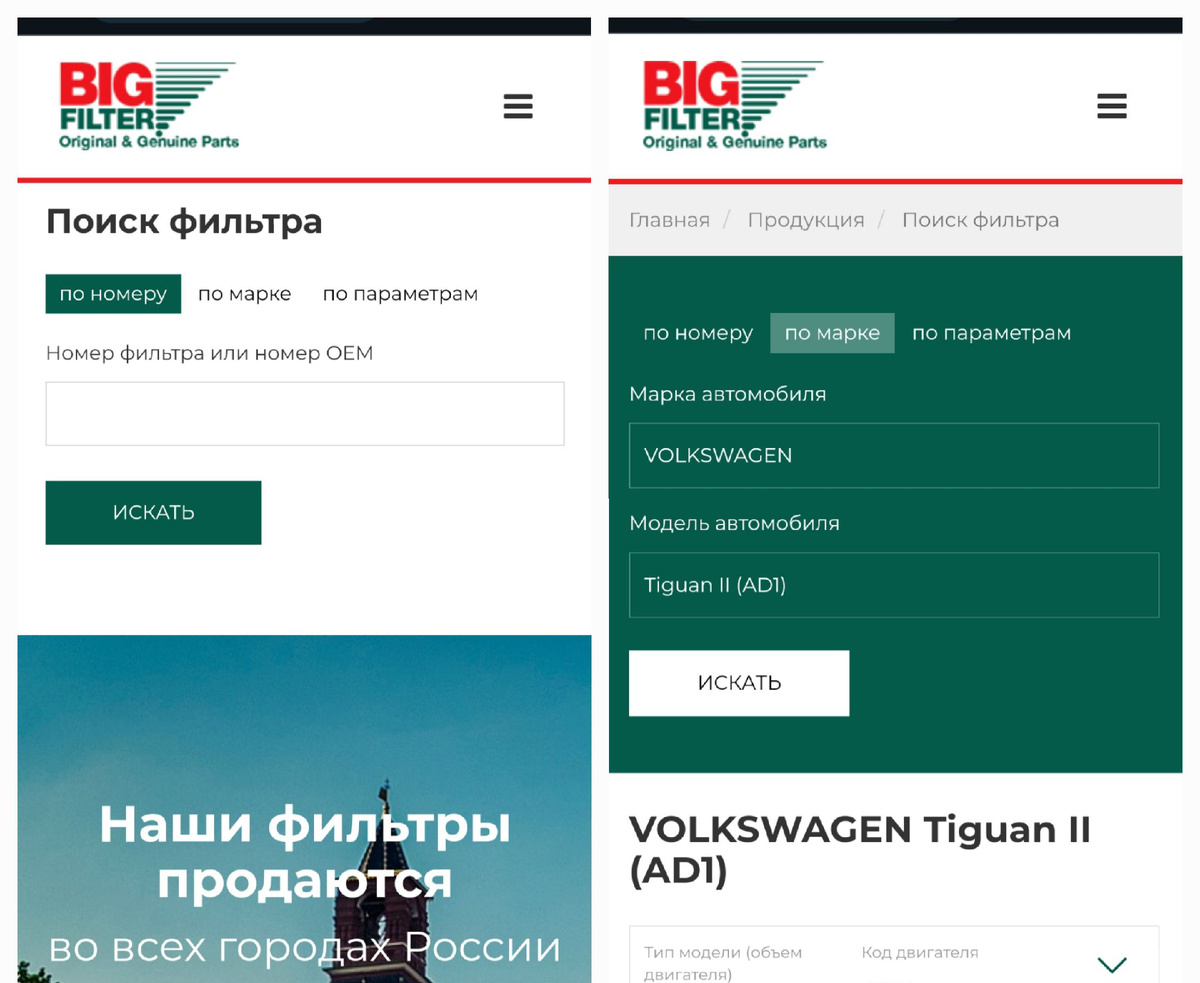The height and width of the screenshot is (983, 1200).
Task: Go to Главная breadcrumb link
Action: point(669,220)
